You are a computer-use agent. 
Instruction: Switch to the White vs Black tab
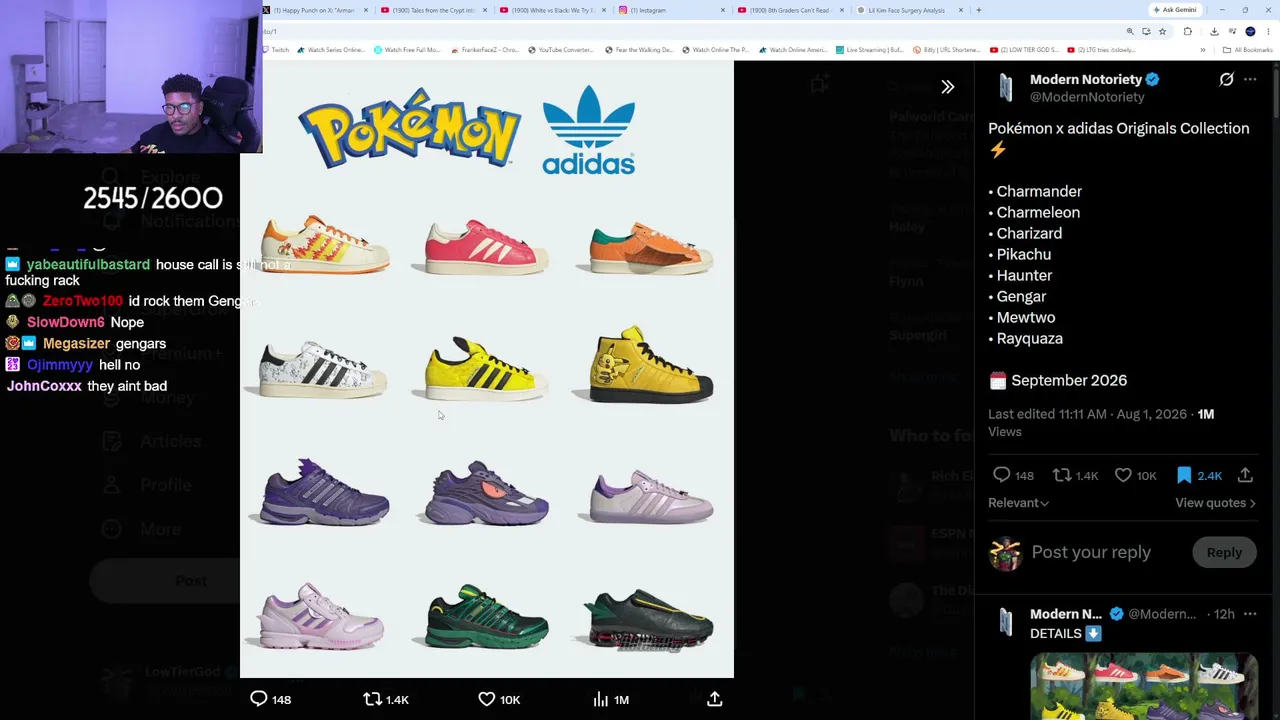coord(553,10)
